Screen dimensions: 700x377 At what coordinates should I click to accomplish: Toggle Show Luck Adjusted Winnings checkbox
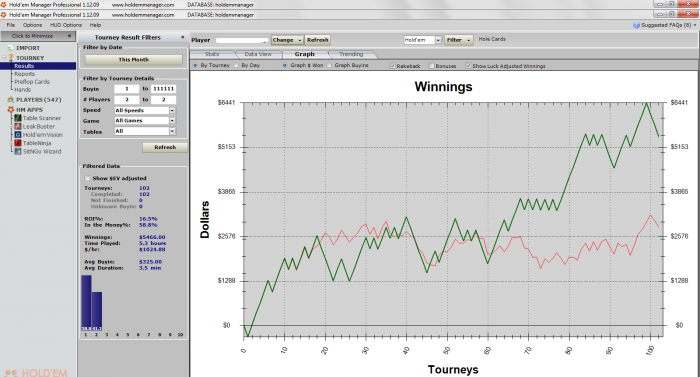(x=468, y=66)
